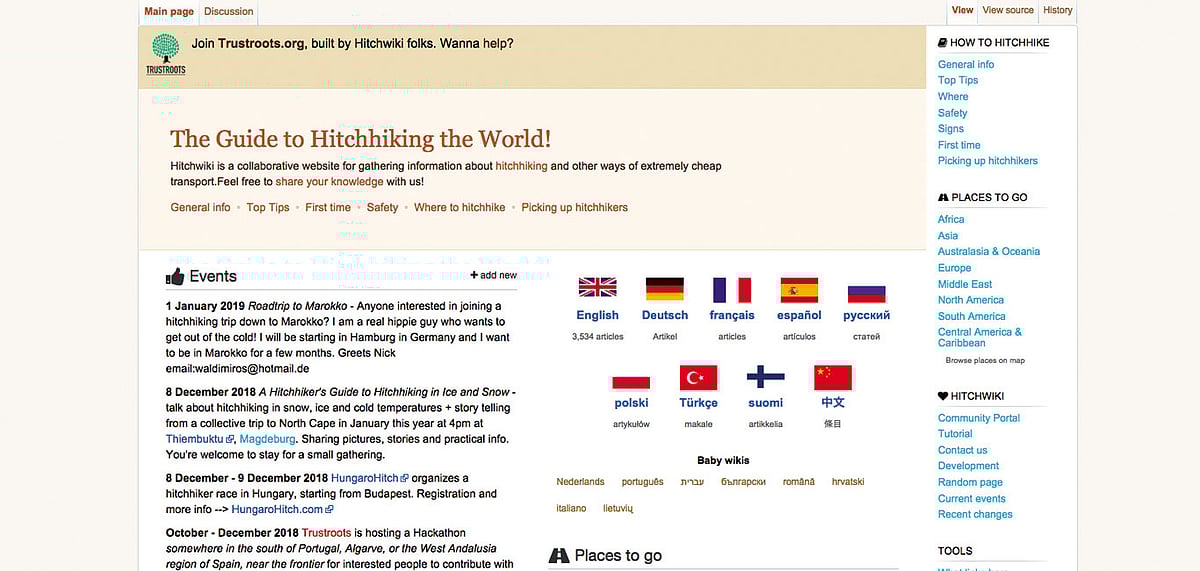
Task: Open the Main page tab
Action: click(x=169, y=12)
